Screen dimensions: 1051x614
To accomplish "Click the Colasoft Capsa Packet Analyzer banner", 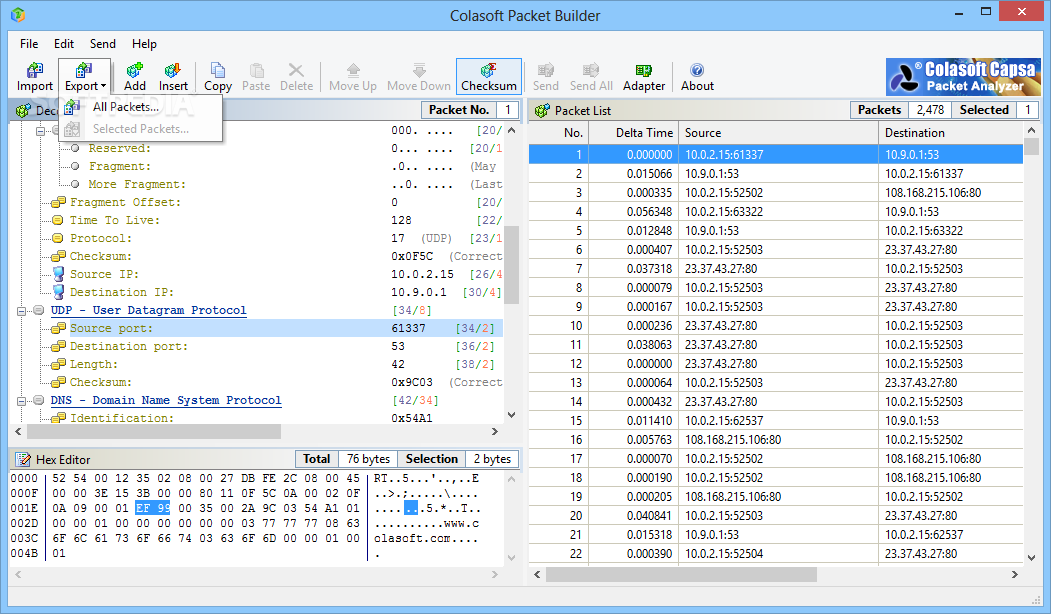I will pyautogui.click(x=963, y=76).
